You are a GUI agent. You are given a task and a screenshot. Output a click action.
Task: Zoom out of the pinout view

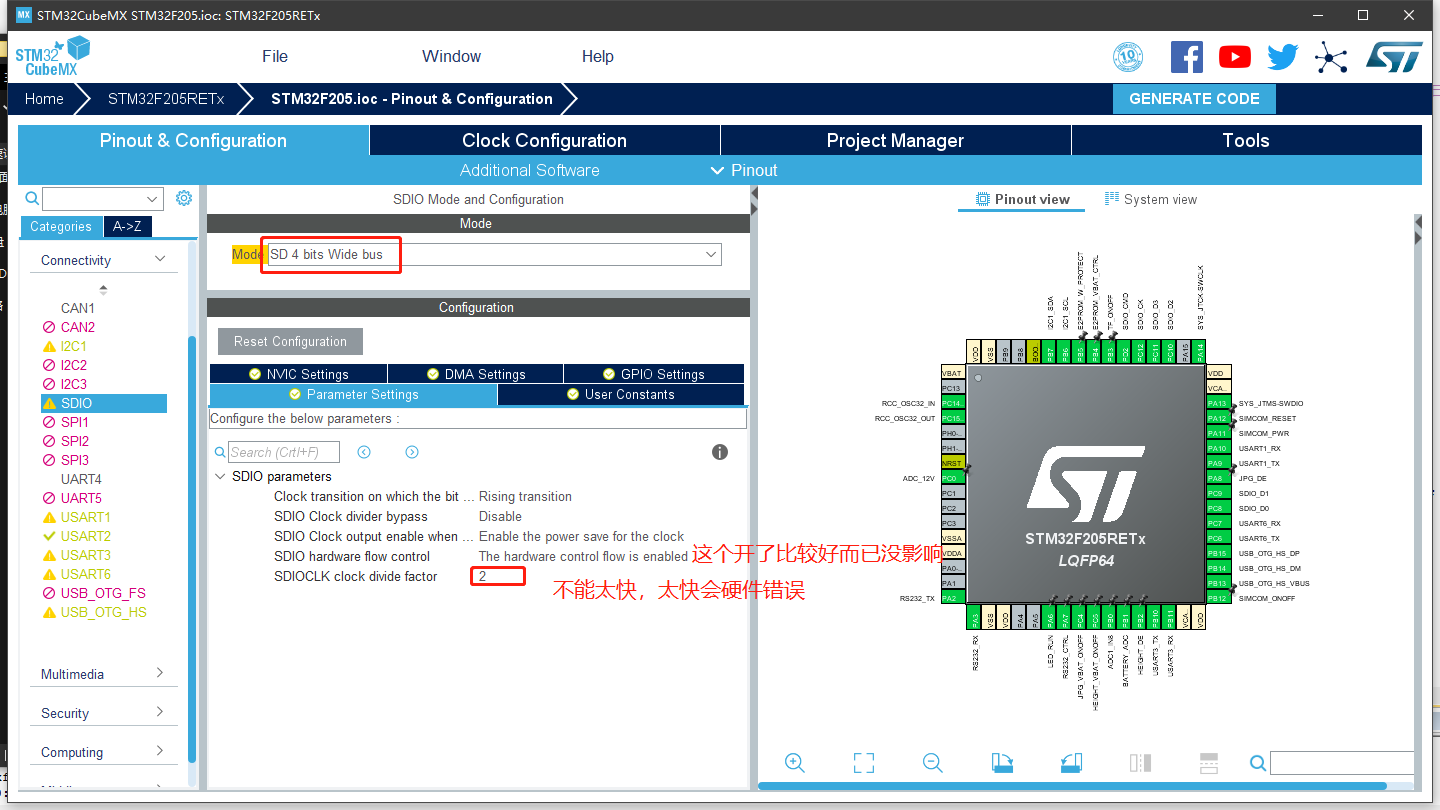[932, 762]
